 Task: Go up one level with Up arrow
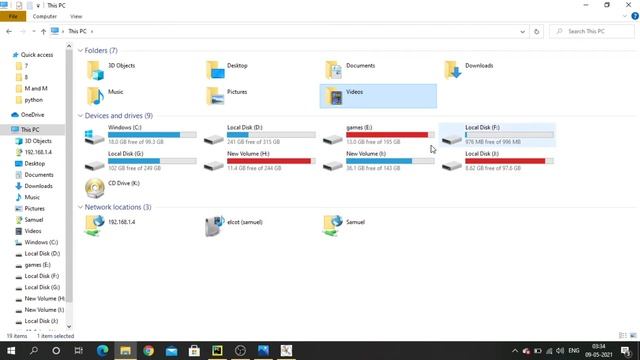point(43,31)
